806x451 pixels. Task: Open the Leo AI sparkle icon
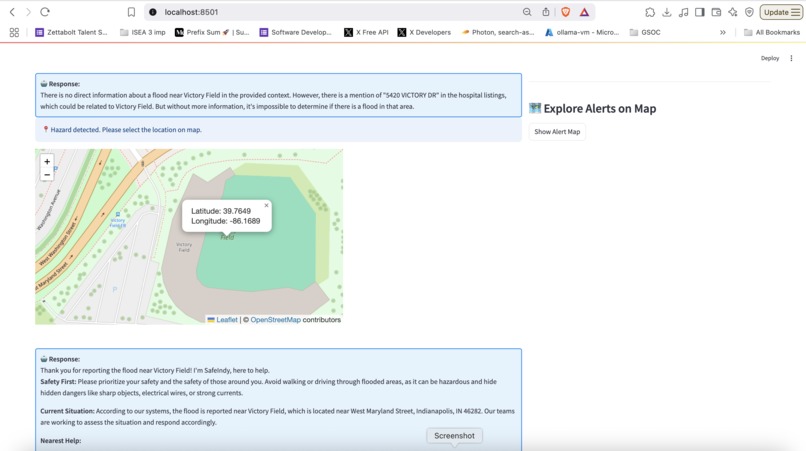(x=732, y=12)
